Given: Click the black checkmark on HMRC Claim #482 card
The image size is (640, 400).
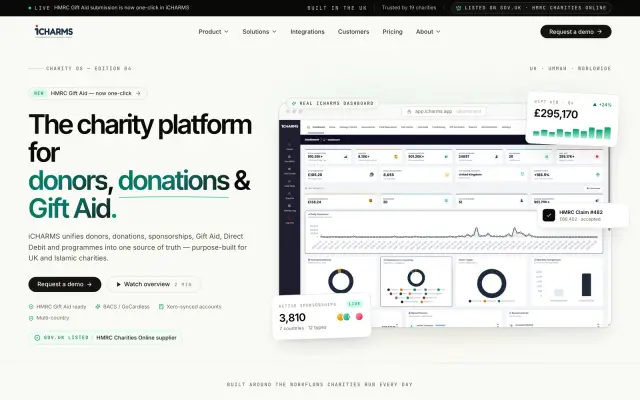Looking at the screenshot, I should [549, 215].
